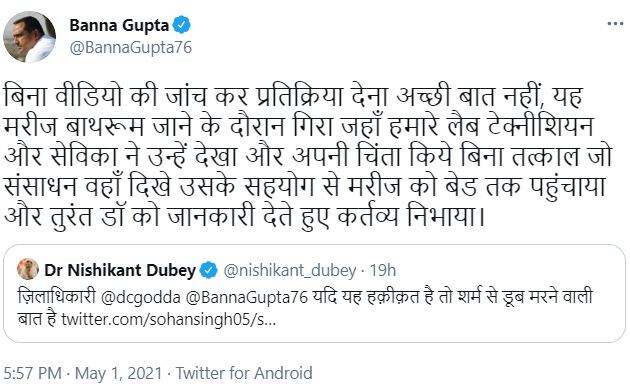Open the @BannaGupta76 handle under the name
The image size is (630, 384).
coord(131,47)
